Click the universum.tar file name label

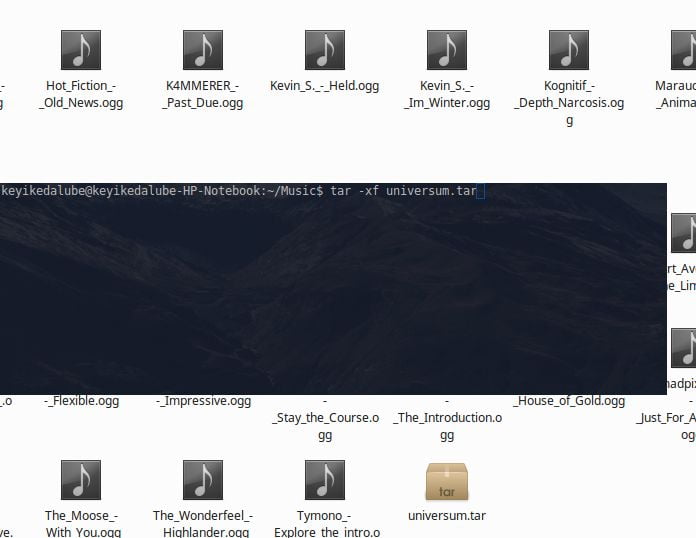point(447,516)
